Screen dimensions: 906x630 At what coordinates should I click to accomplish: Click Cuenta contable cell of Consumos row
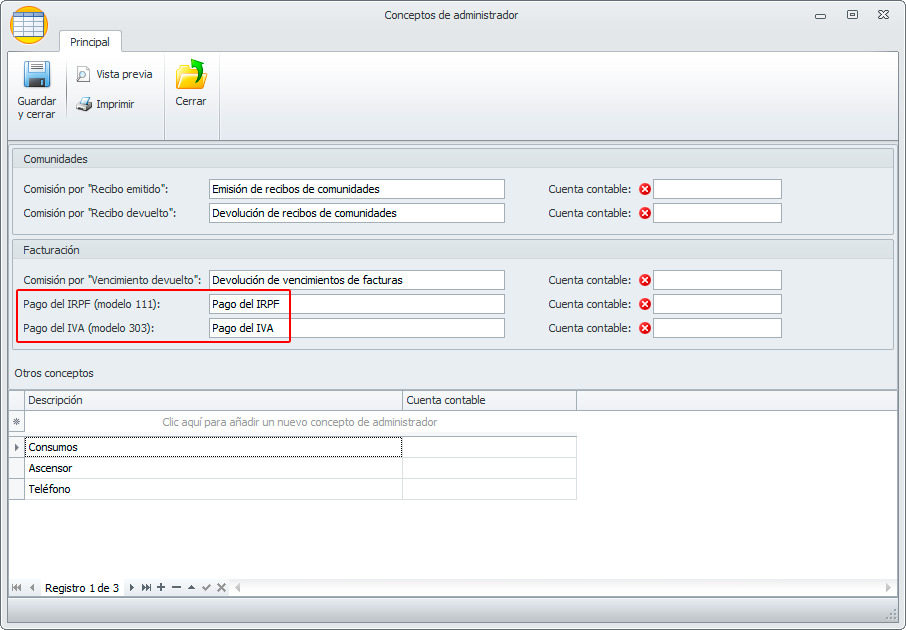pos(489,447)
